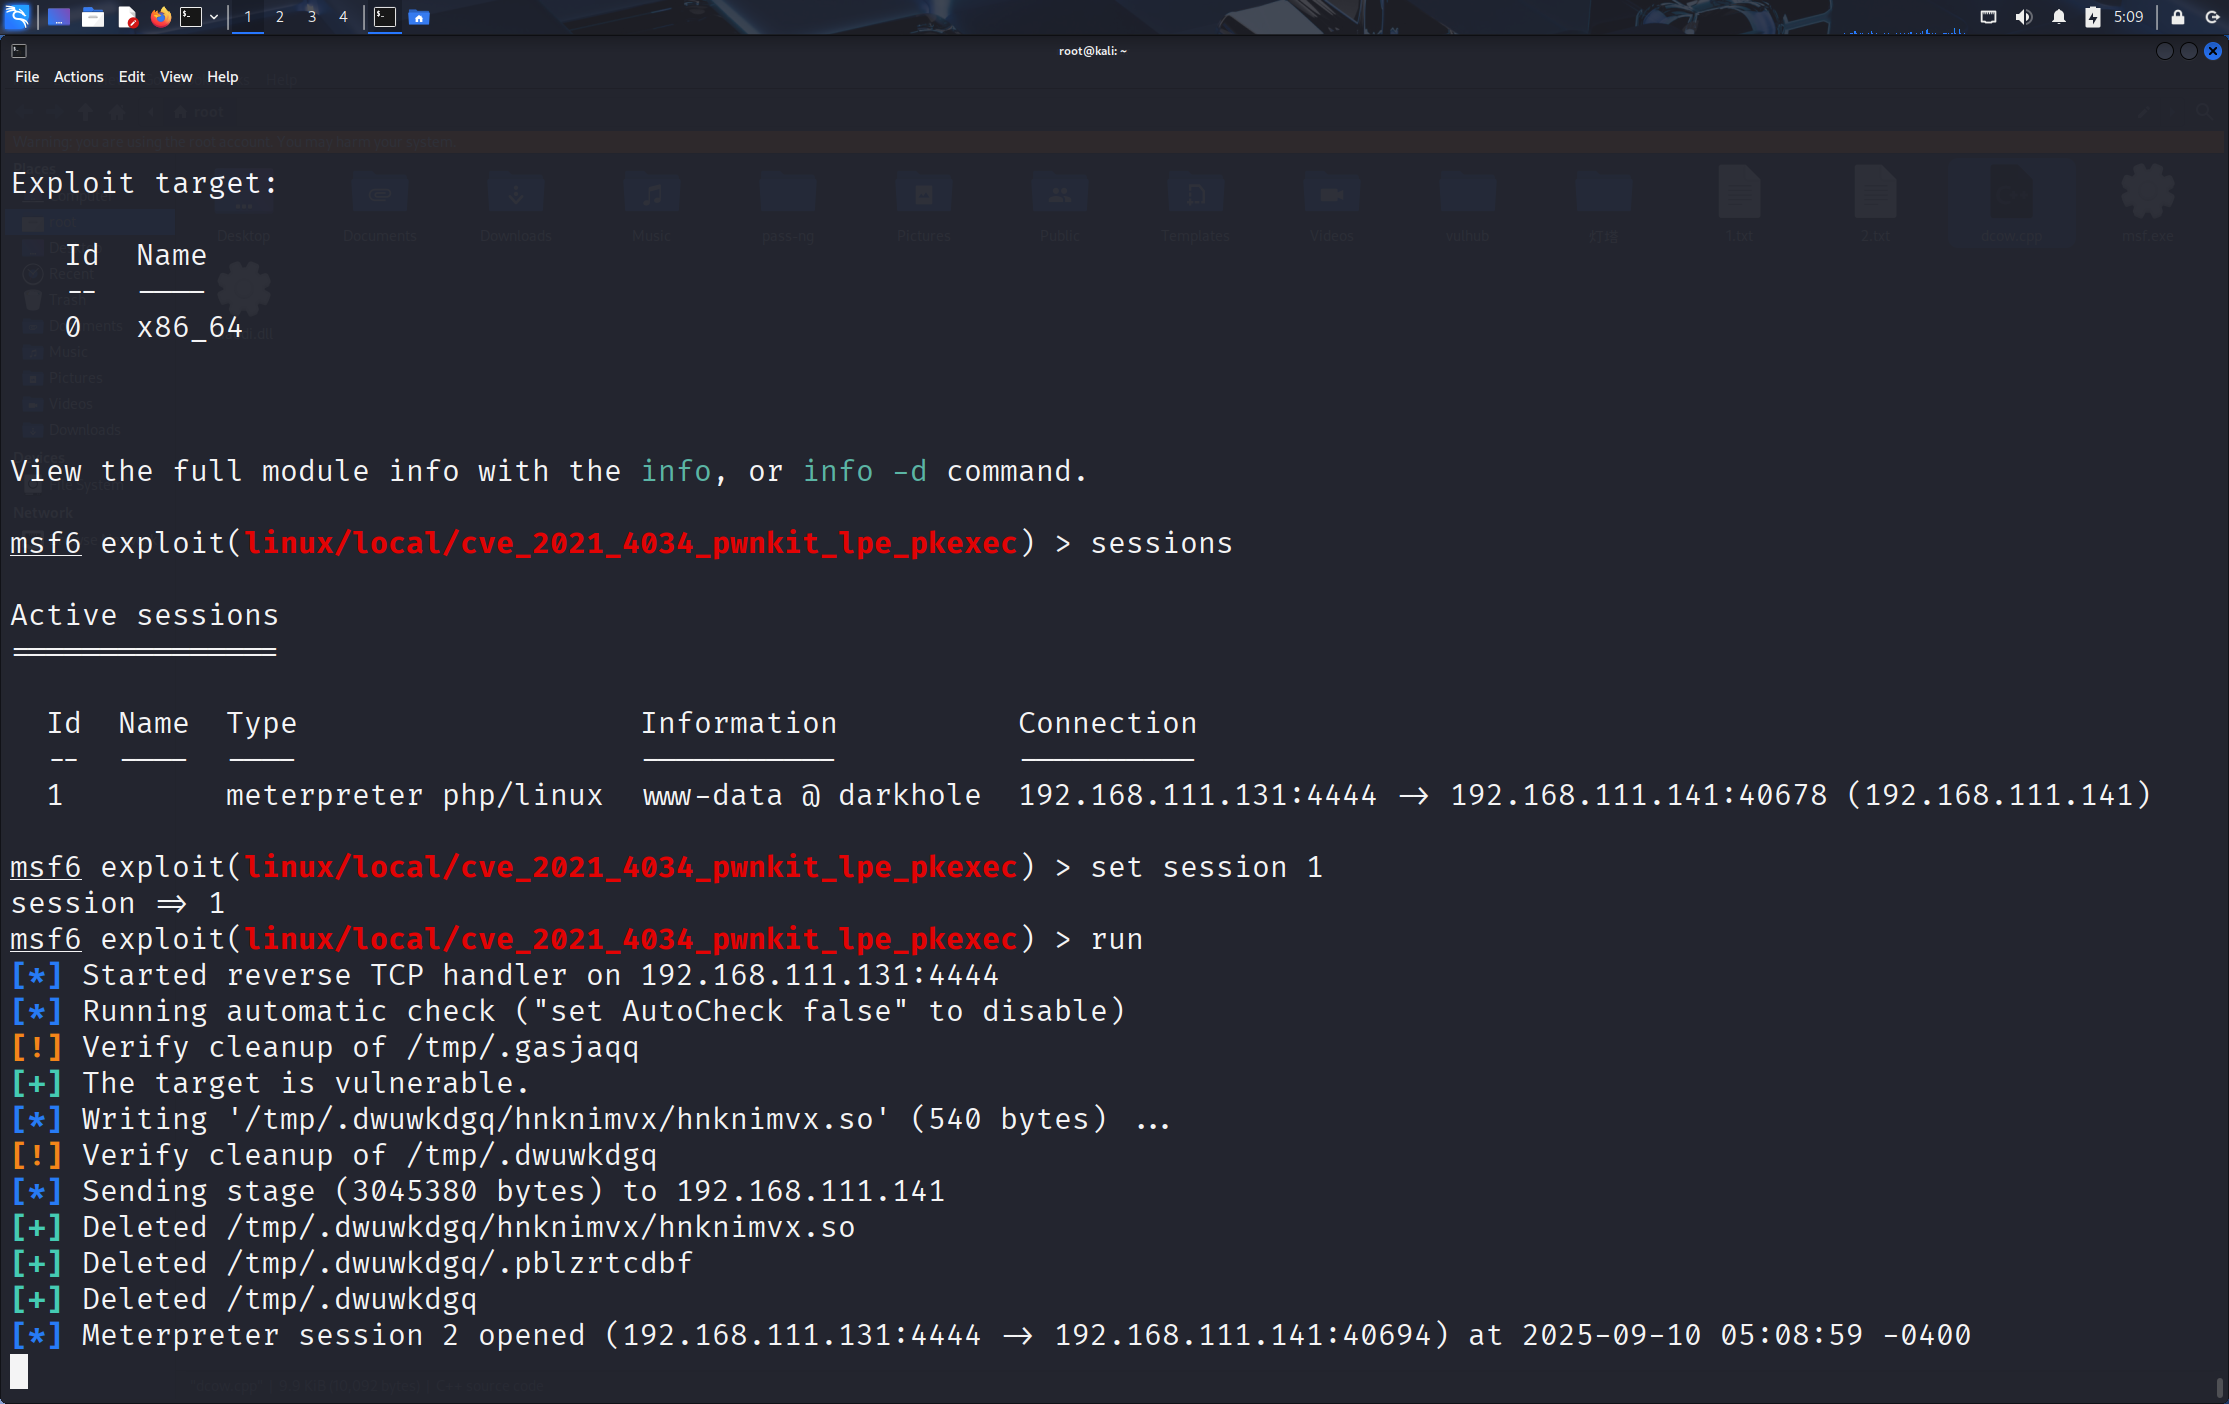Click the terminal cursor input line
Image resolution: width=2229 pixels, height=1404 pixels.
pos(20,1371)
